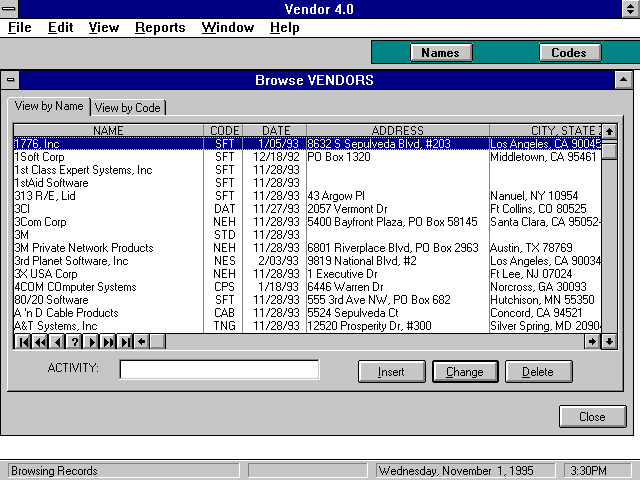
Task: Open the Reports menu
Action: (160, 28)
